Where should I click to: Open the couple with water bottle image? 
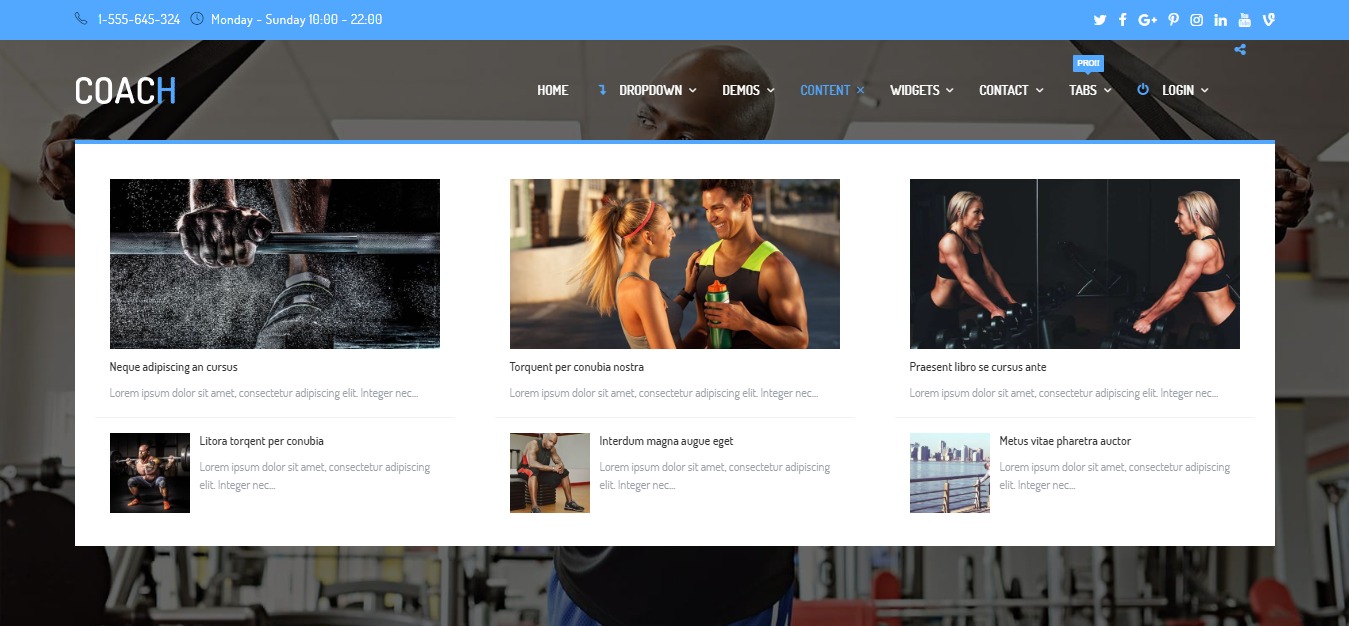coord(675,264)
